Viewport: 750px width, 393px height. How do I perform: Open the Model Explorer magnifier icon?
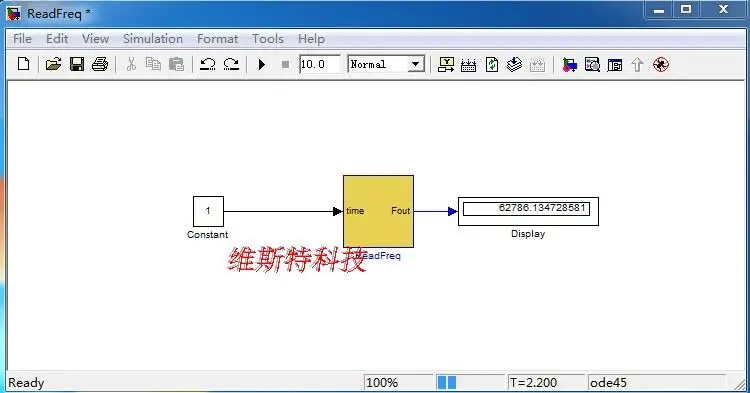click(592, 65)
